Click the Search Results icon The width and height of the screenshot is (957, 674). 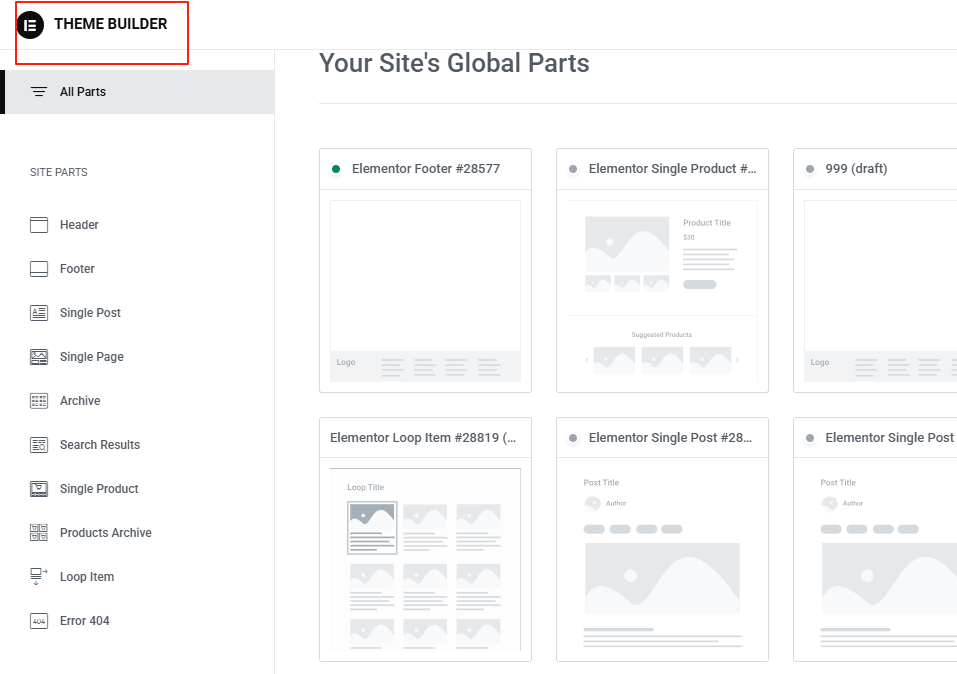pos(39,445)
